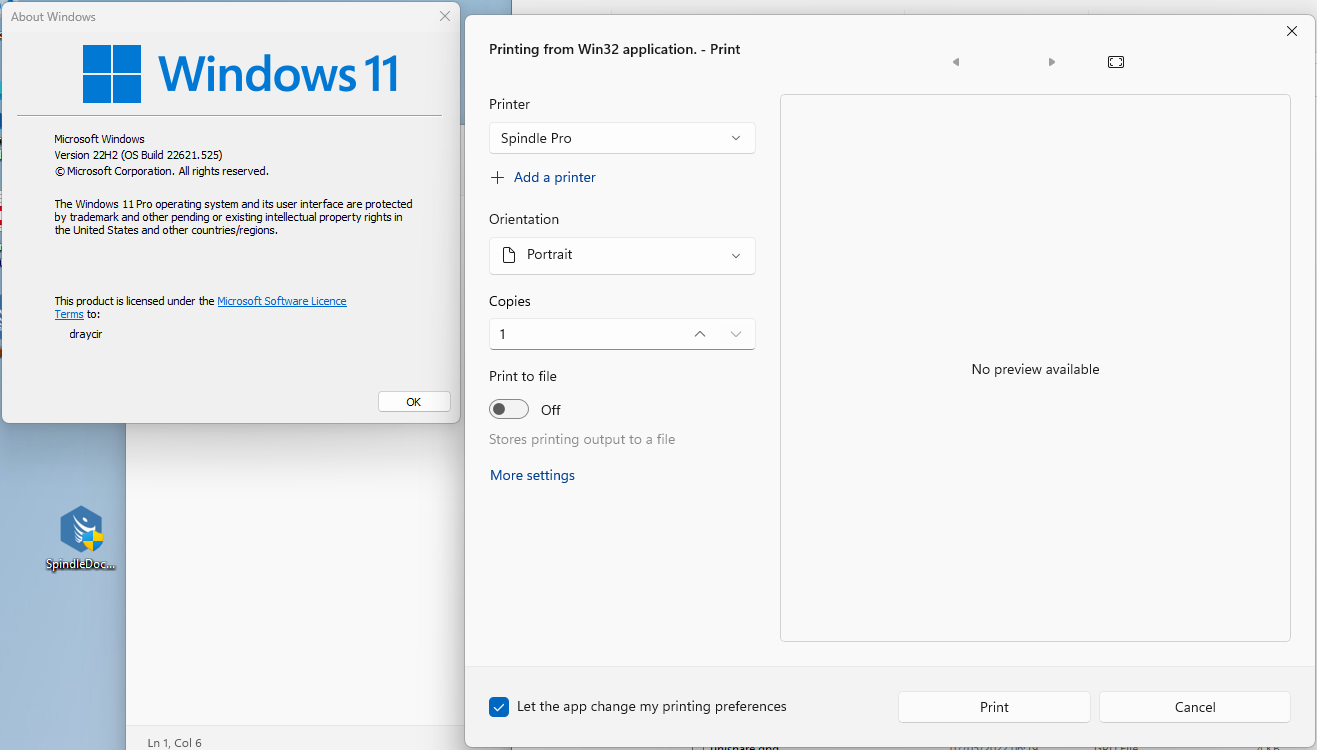Viewport: 1317px width, 750px height.
Task: Click the About Windows title bar text
Action: (53, 17)
